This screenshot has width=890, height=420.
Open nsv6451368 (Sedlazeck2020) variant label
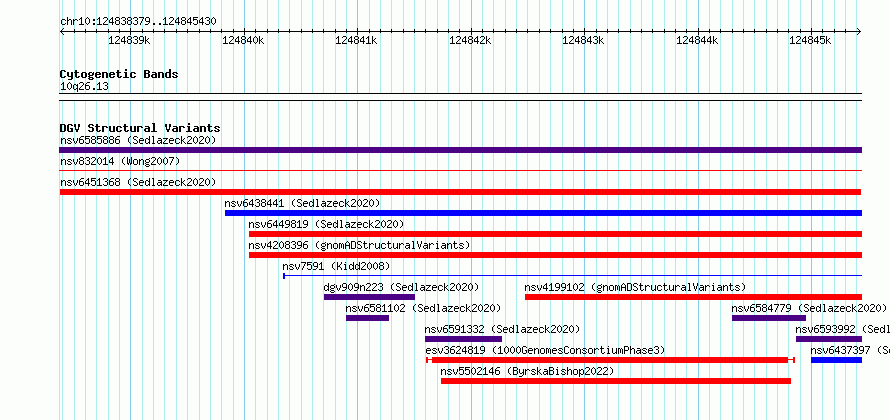pos(138,182)
